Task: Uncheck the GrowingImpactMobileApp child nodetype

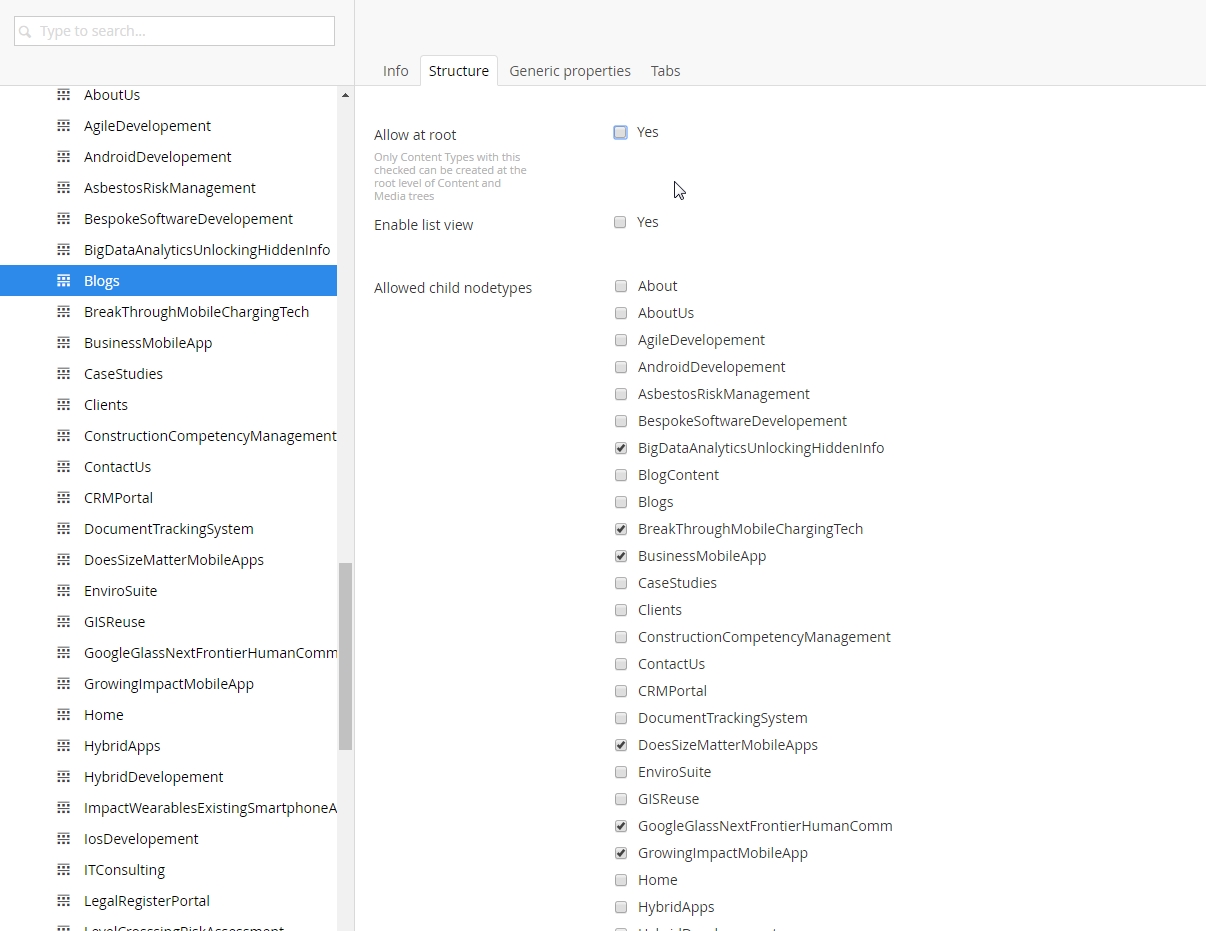Action: pos(621,853)
